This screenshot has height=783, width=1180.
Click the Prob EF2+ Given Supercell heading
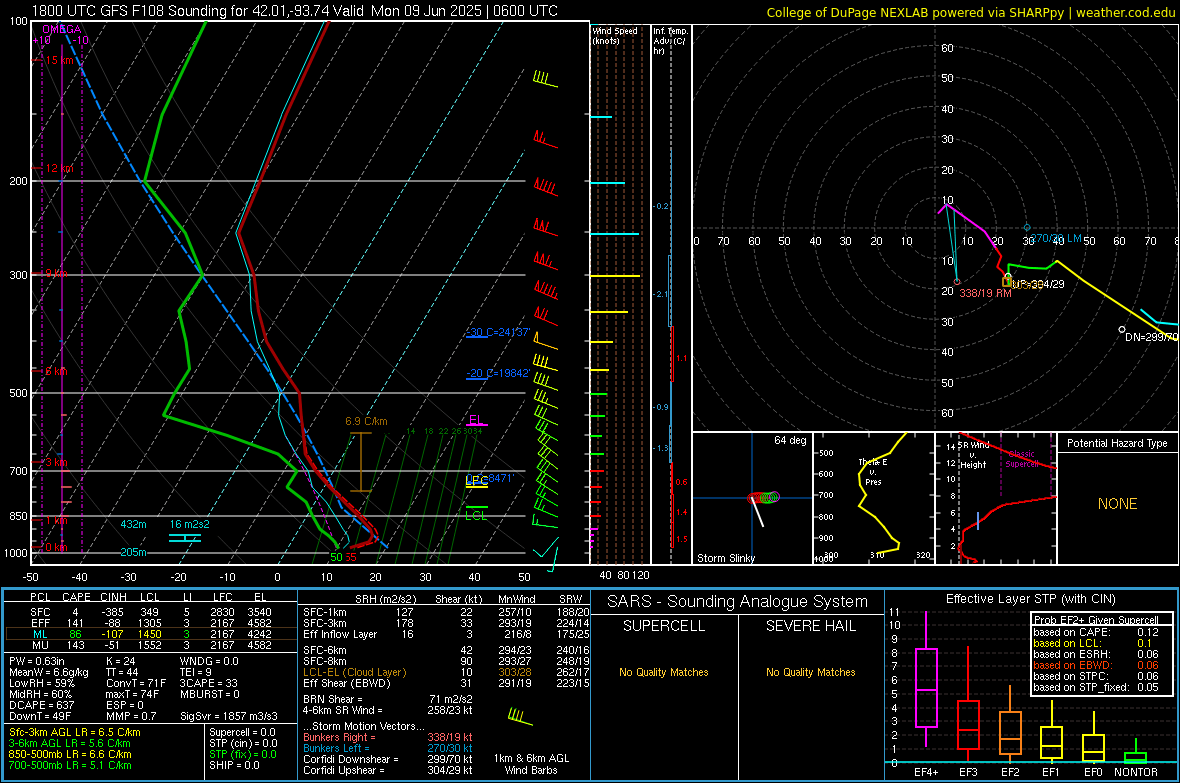[1096, 620]
